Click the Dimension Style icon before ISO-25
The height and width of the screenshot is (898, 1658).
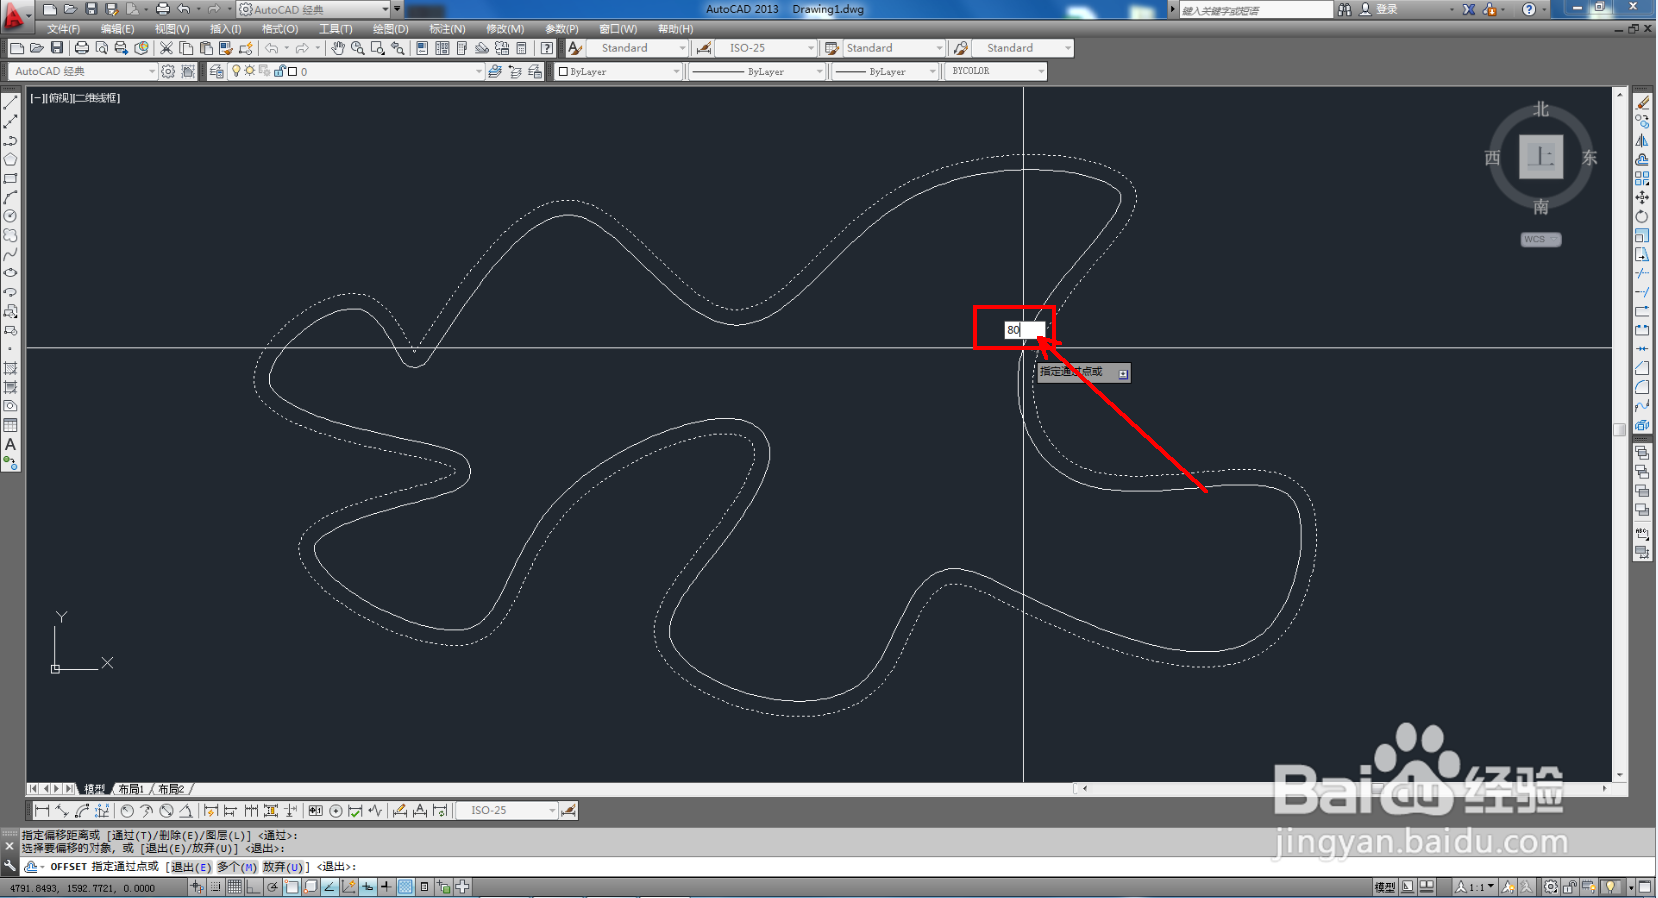point(704,48)
